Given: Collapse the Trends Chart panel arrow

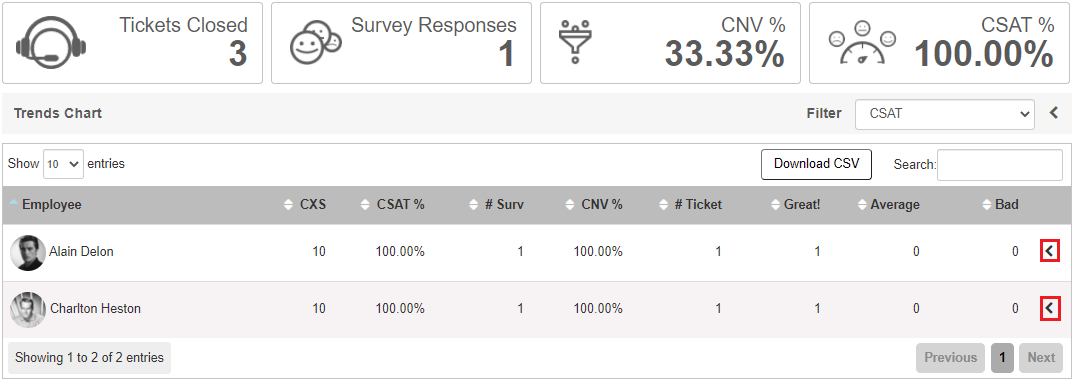Looking at the screenshot, I should click(x=1054, y=113).
